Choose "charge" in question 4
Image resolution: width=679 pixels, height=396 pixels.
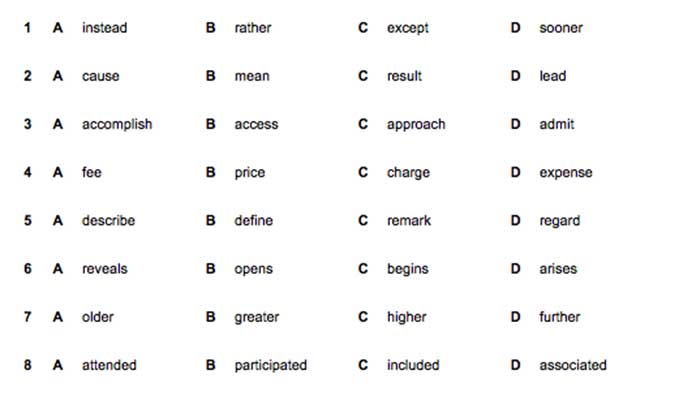(x=408, y=172)
